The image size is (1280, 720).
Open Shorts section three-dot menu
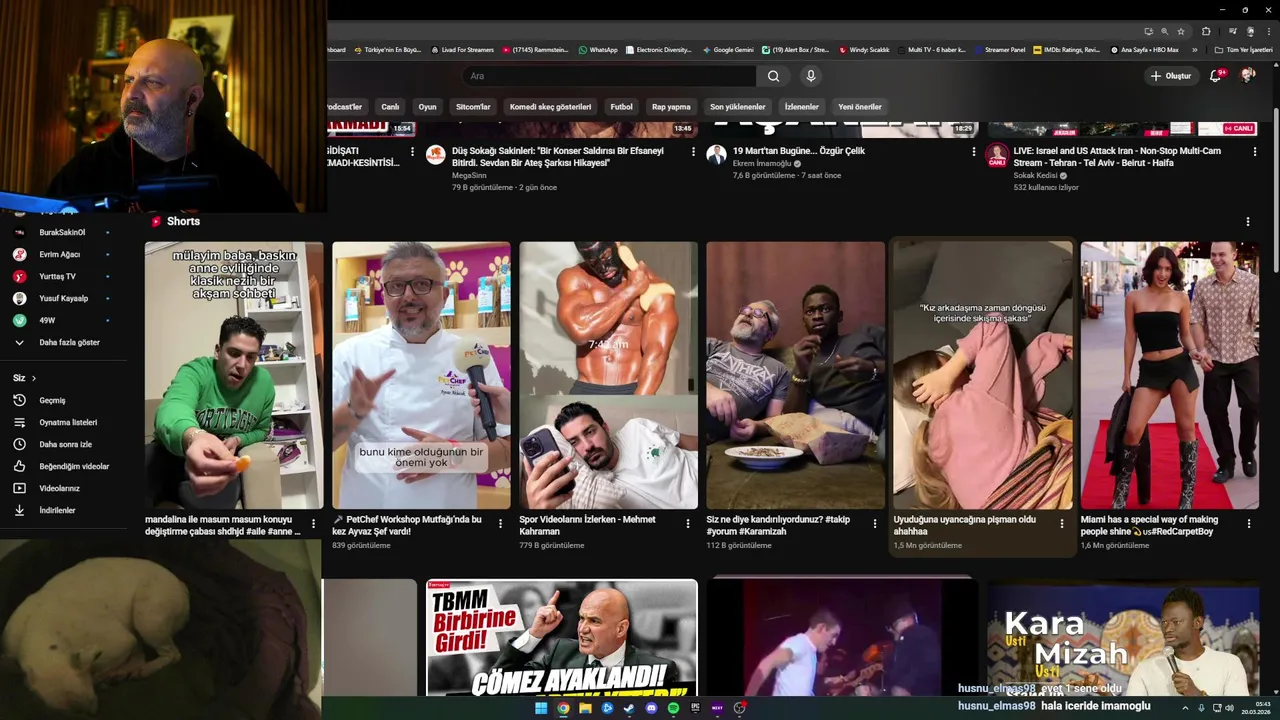(x=1247, y=222)
